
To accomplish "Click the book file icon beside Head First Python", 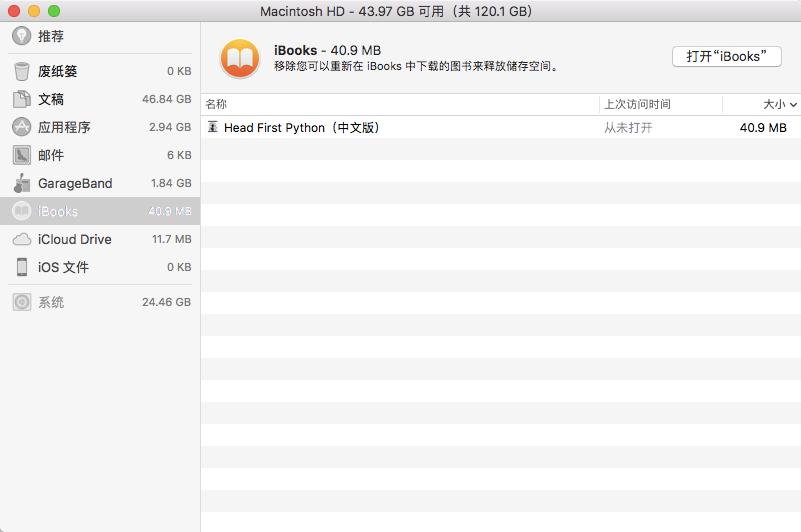I will click(213, 128).
